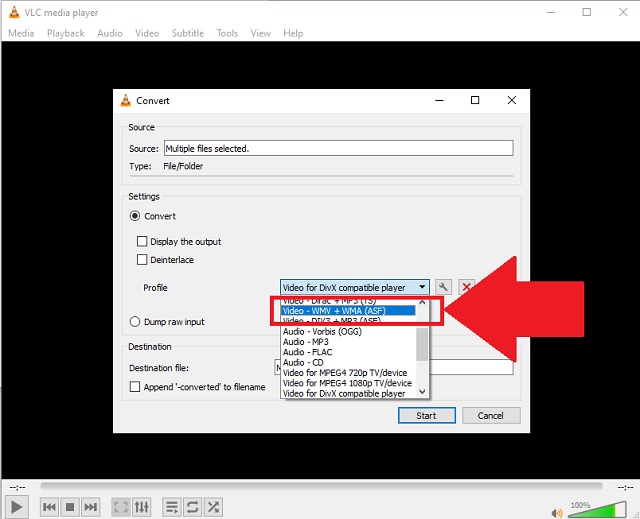Choose Audio - FLAC profile
Screen dimensions: 640x519
348,352
